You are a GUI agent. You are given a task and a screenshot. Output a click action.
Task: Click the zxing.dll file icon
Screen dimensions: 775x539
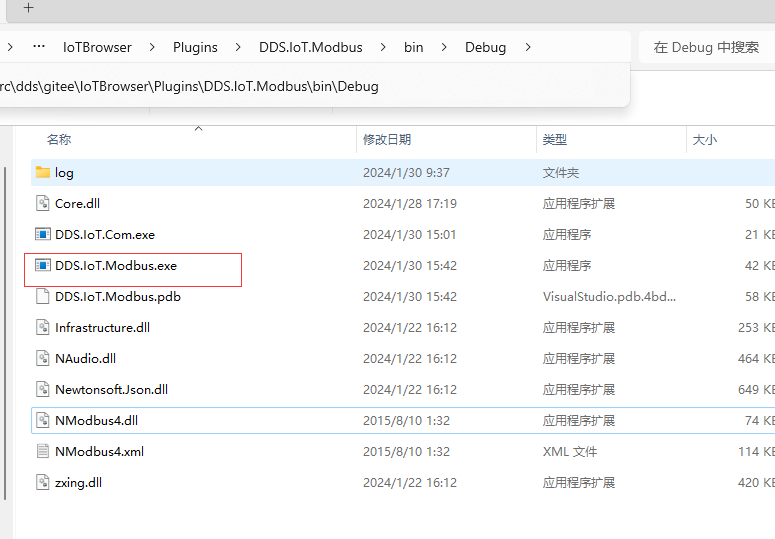click(x=43, y=482)
